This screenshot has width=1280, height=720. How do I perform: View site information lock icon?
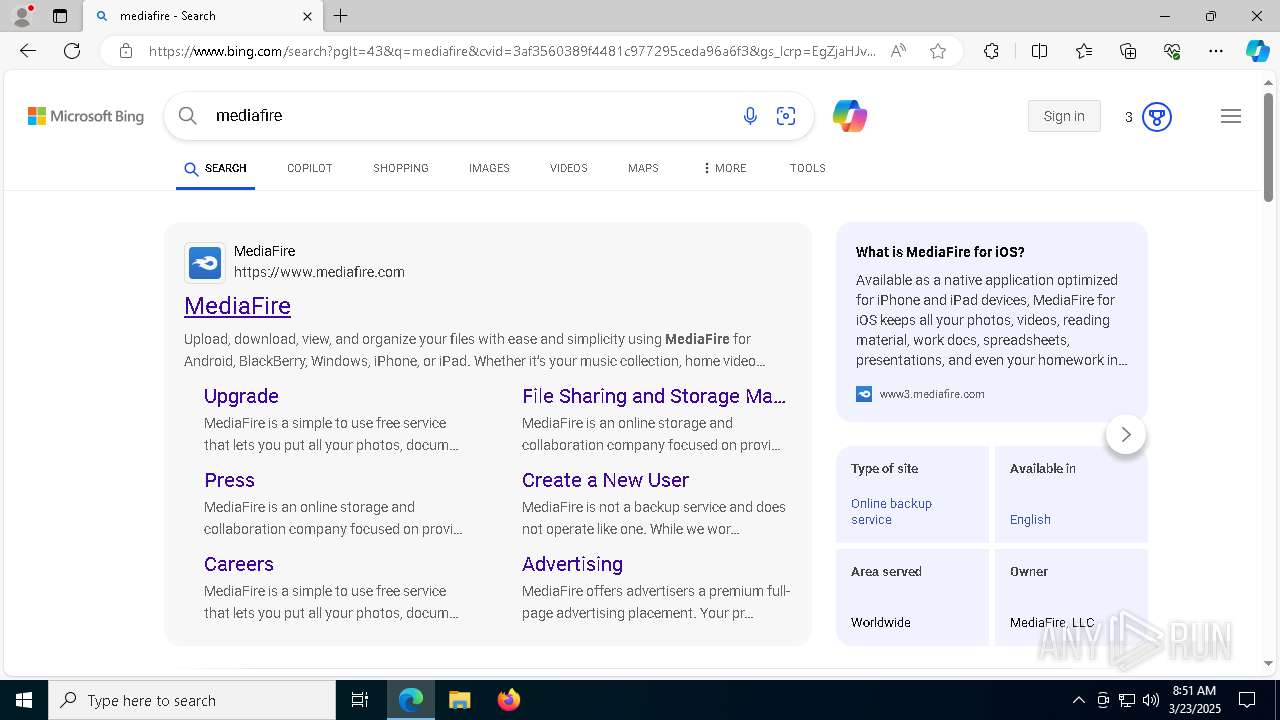(x=126, y=51)
